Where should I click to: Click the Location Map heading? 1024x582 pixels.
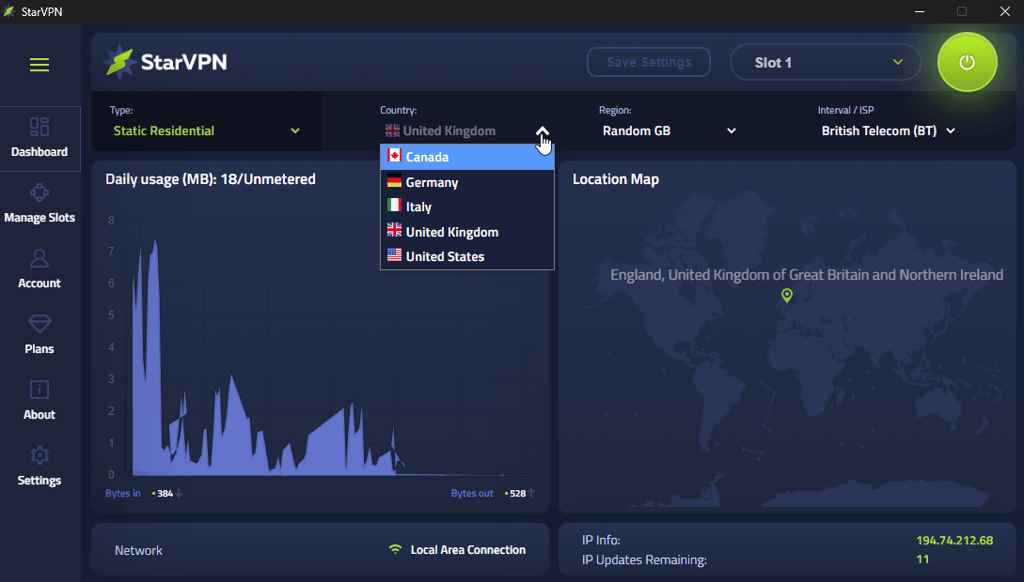615,179
